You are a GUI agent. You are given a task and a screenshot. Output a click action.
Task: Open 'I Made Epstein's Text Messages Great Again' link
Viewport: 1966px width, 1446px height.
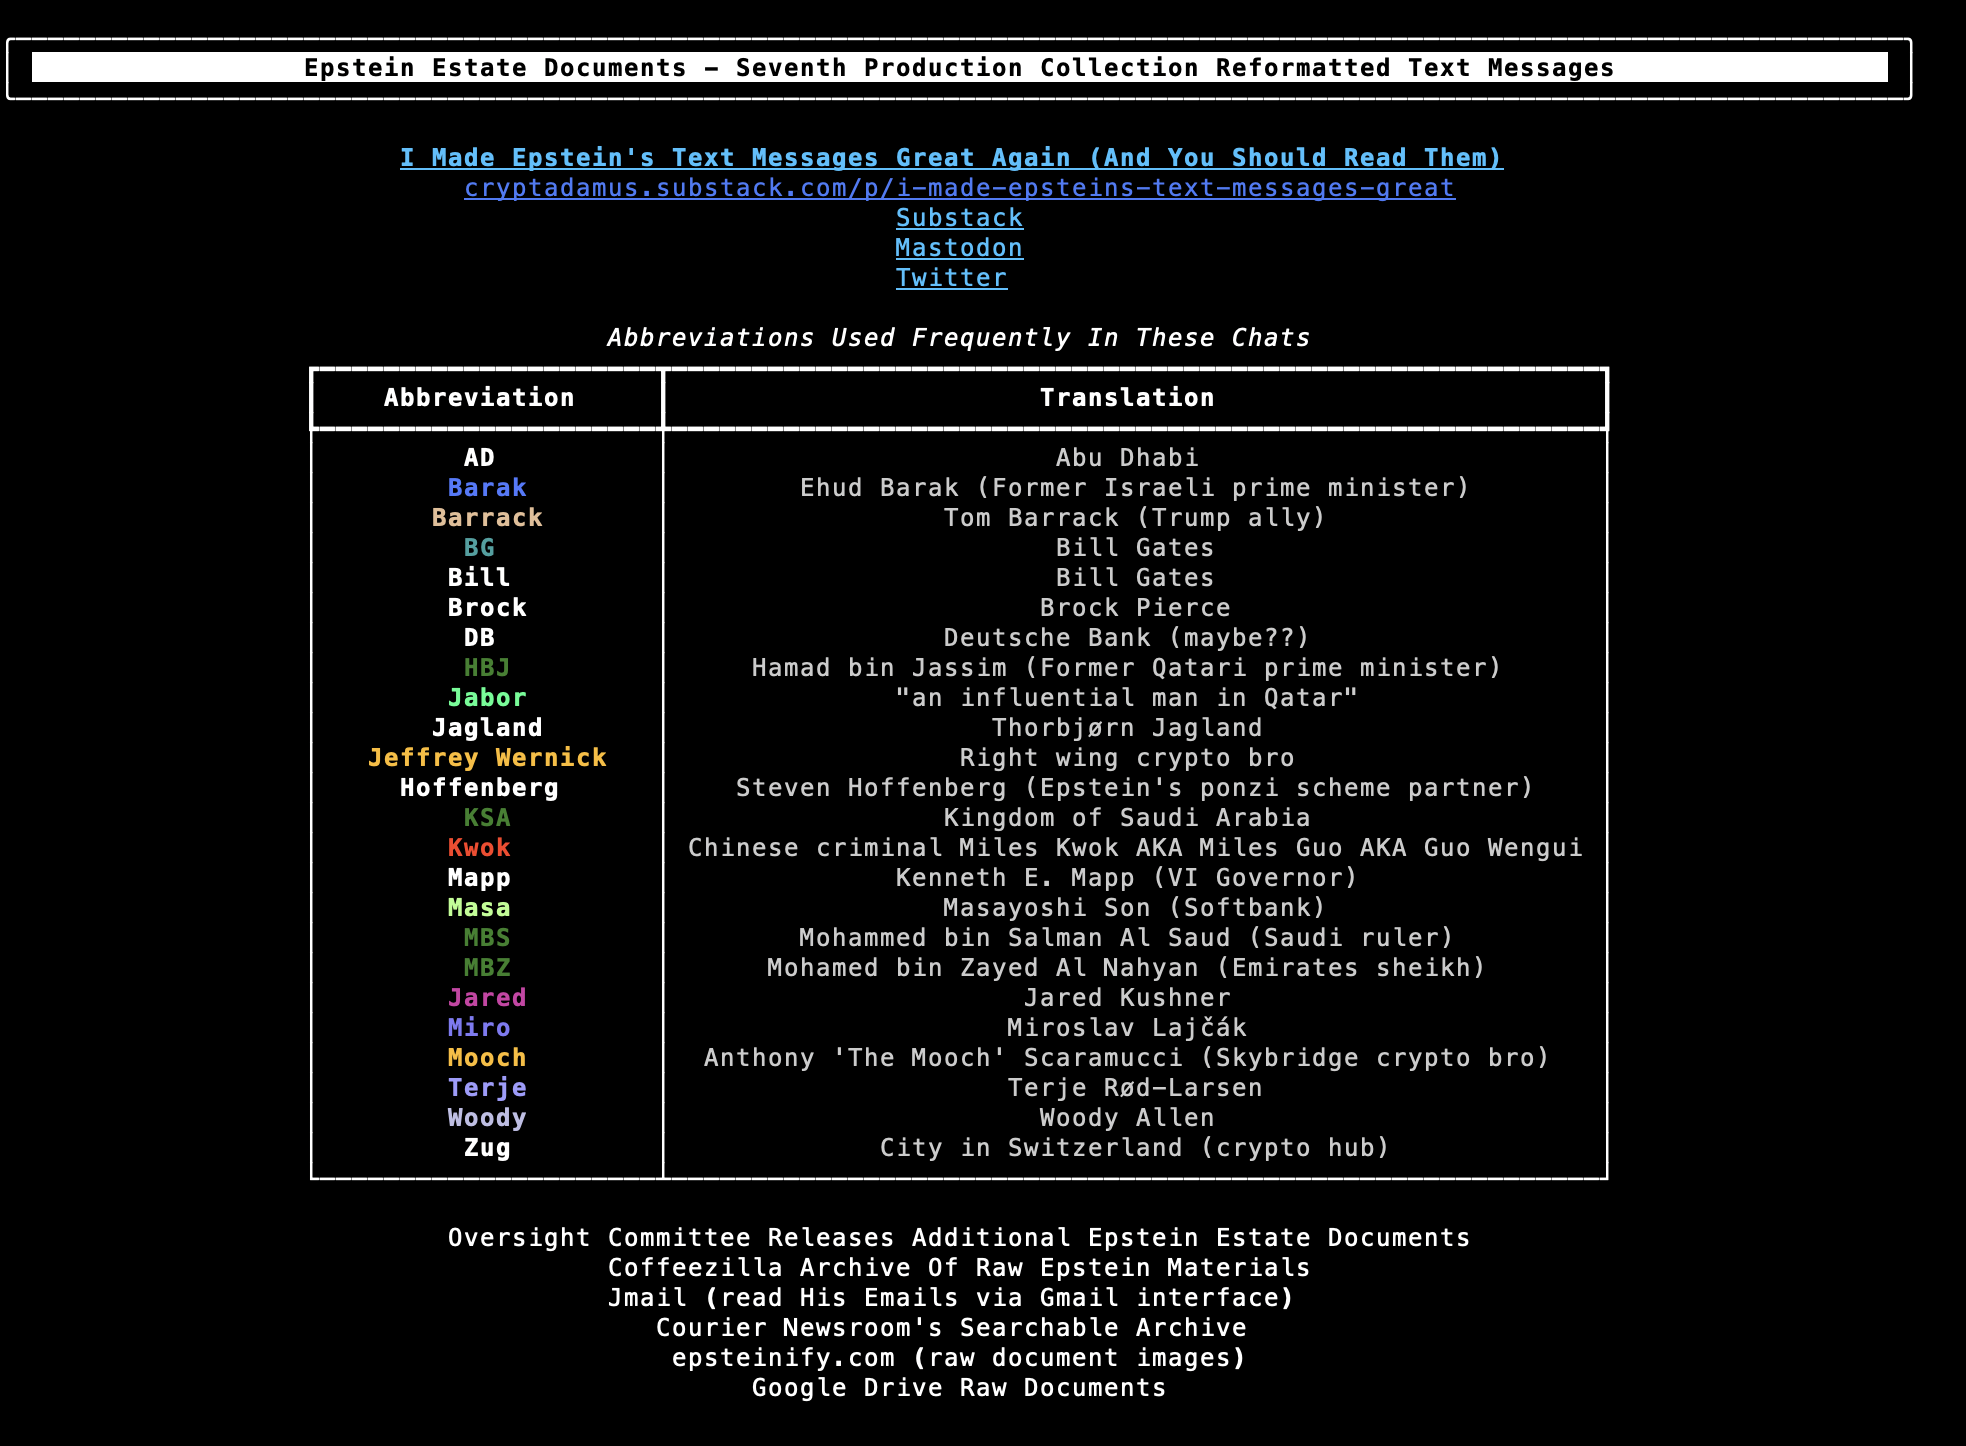pyautogui.click(x=951, y=158)
